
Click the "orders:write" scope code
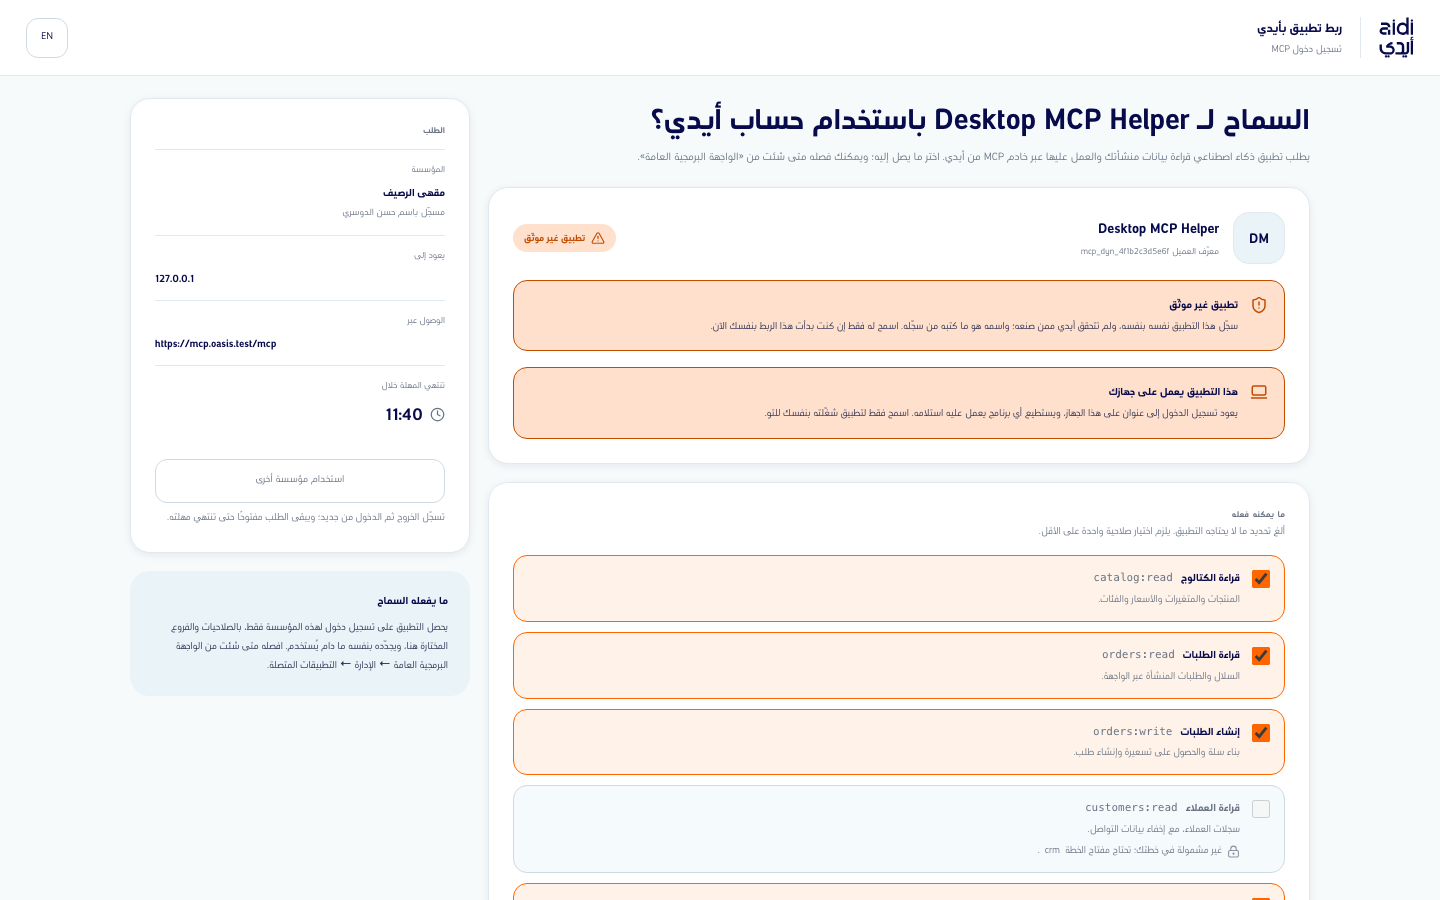[x=1133, y=732]
